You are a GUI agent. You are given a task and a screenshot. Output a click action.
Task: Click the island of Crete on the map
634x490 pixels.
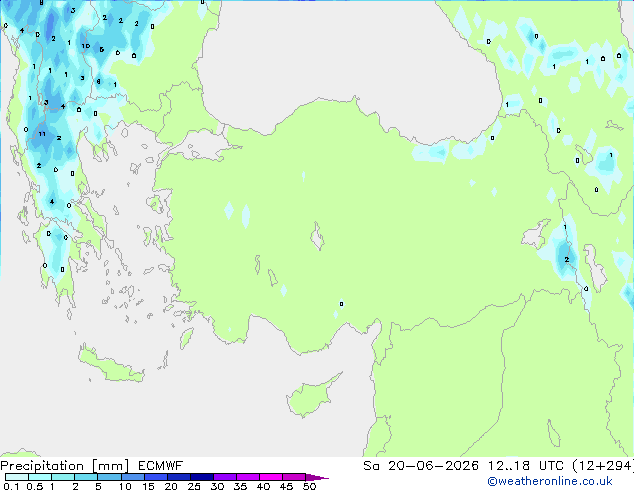pyautogui.click(x=111, y=366)
